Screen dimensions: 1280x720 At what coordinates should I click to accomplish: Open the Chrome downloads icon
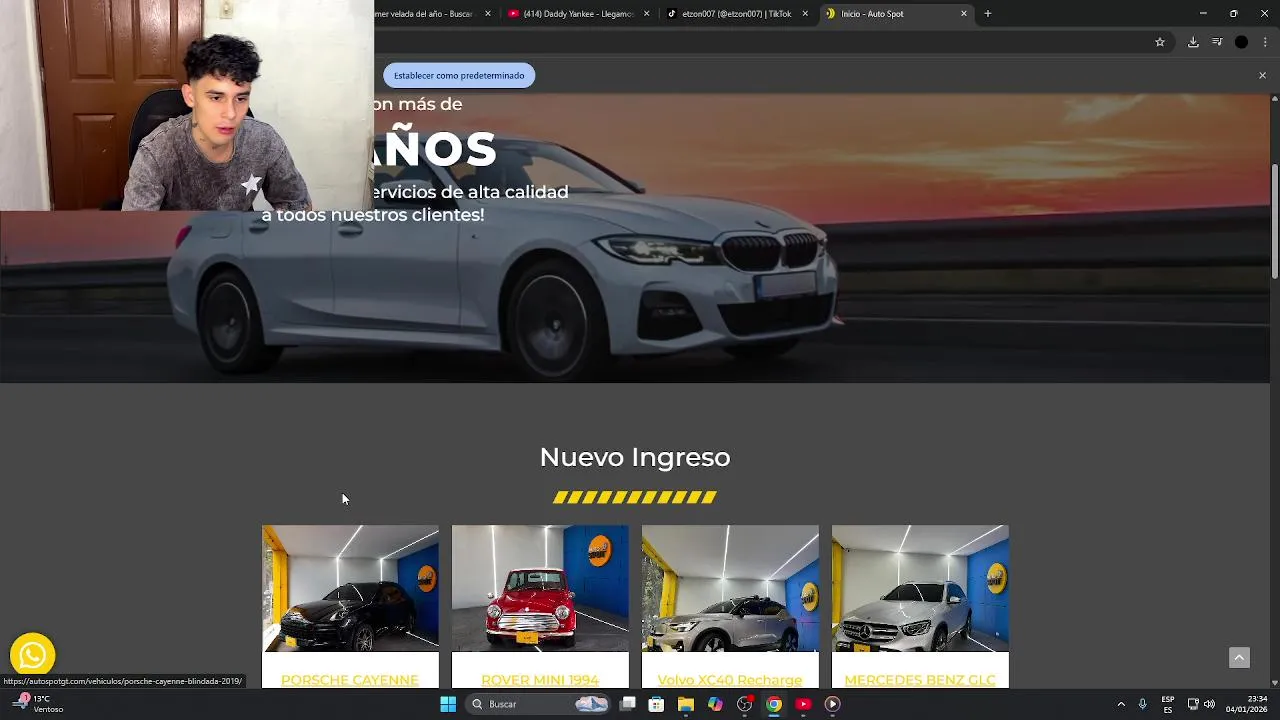tap(1193, 42)
